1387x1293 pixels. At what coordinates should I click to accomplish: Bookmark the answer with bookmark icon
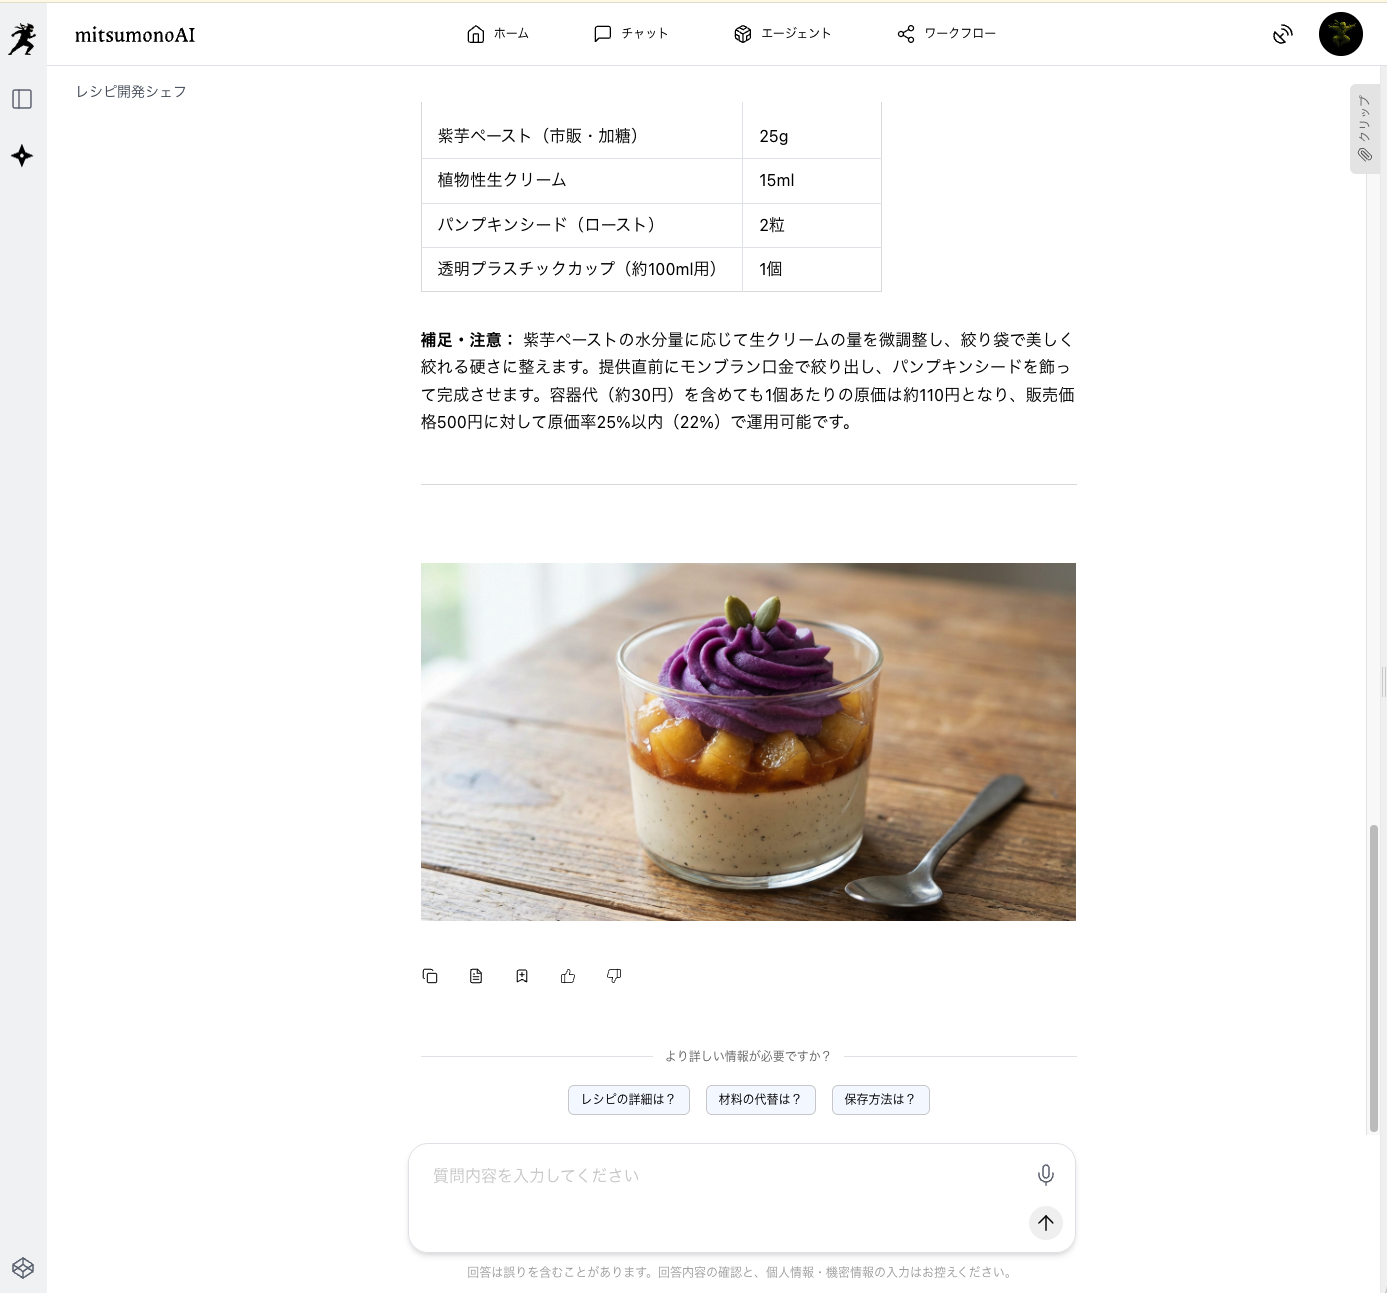click(522, 976)
